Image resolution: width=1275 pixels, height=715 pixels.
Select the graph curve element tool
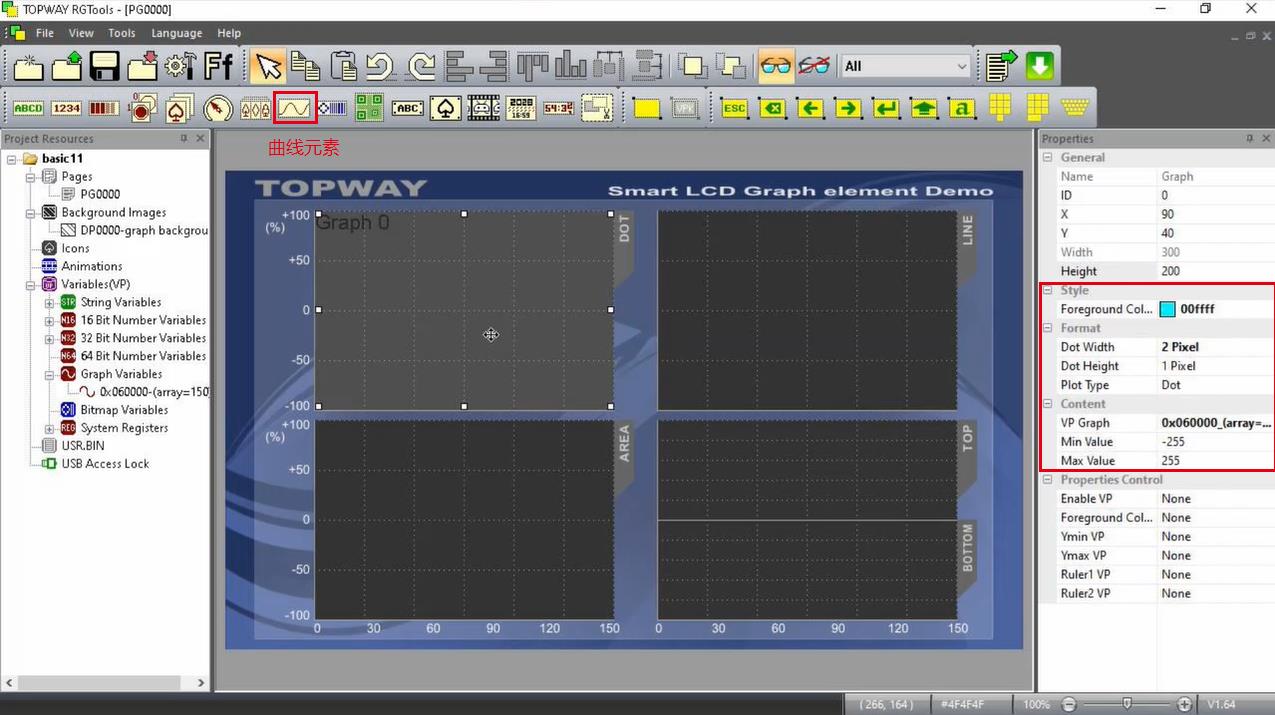pos(294,108)
